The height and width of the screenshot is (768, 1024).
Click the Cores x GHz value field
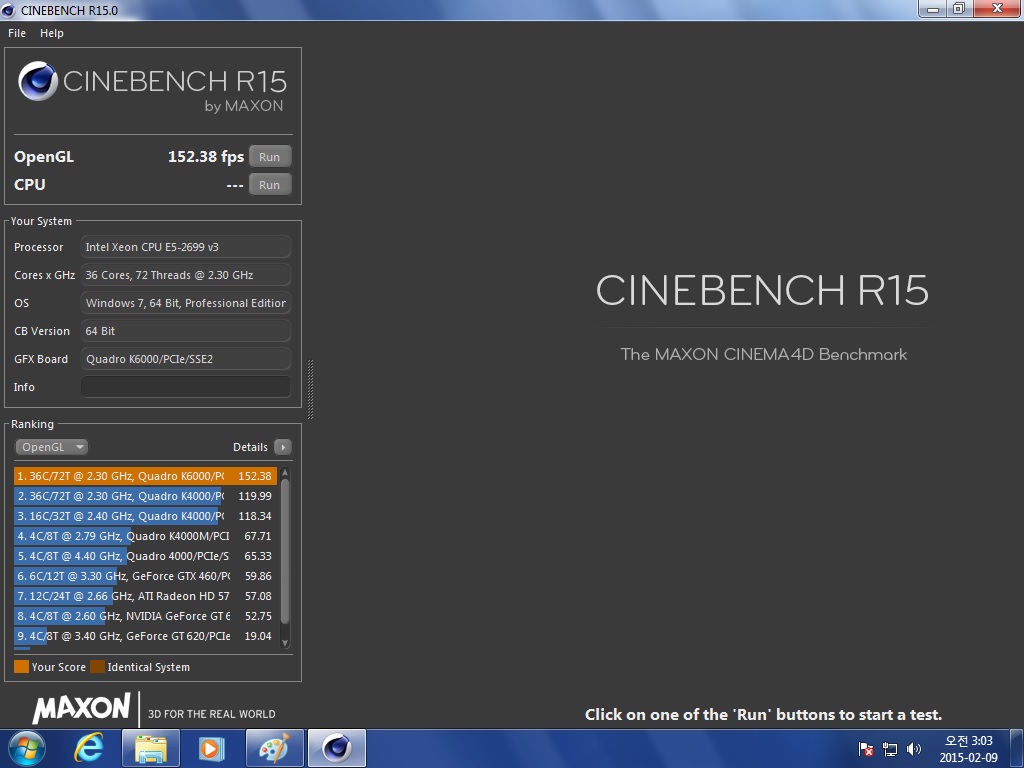coord(185,275)
